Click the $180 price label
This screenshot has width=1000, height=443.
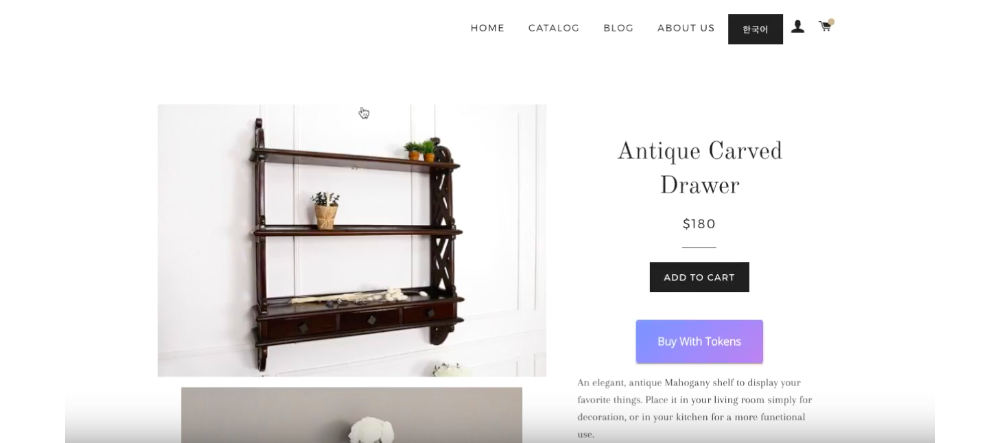tap(699, 224)
